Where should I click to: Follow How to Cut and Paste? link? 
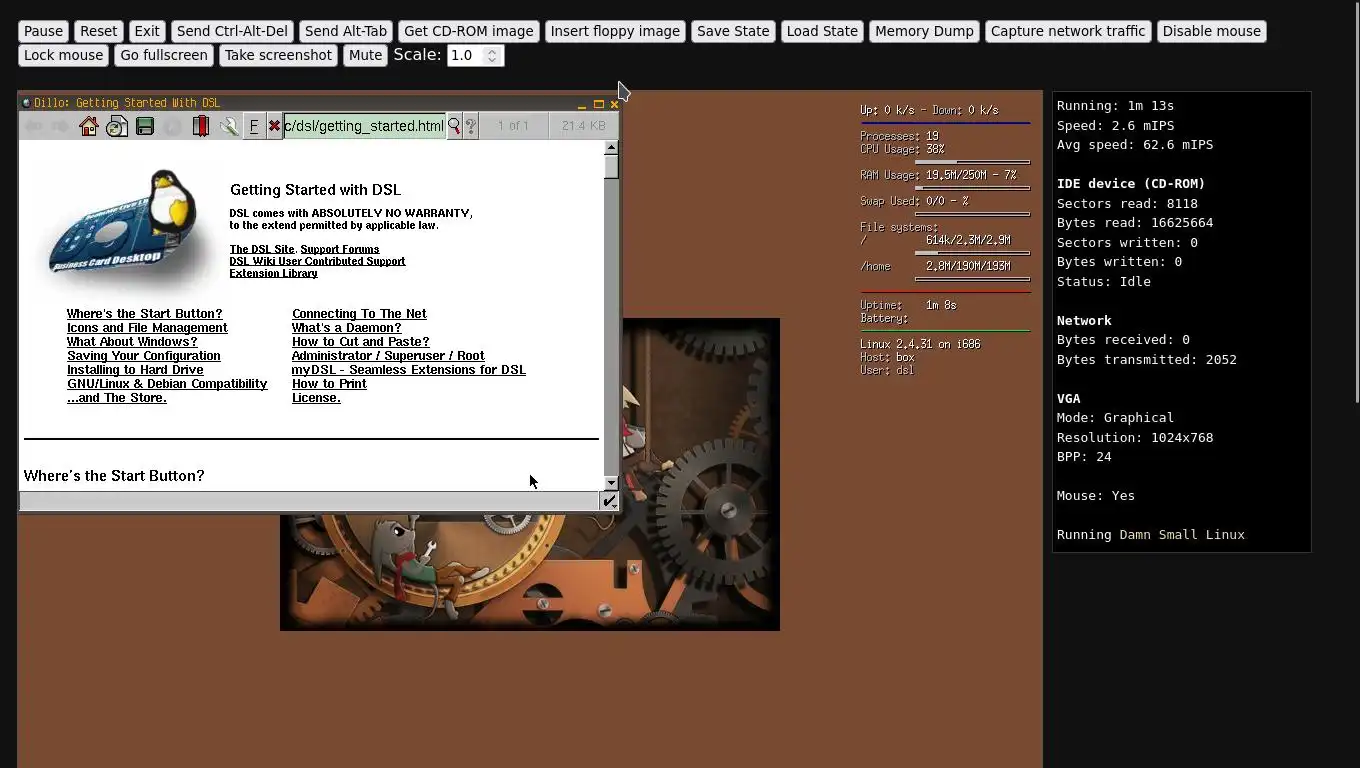360,342
